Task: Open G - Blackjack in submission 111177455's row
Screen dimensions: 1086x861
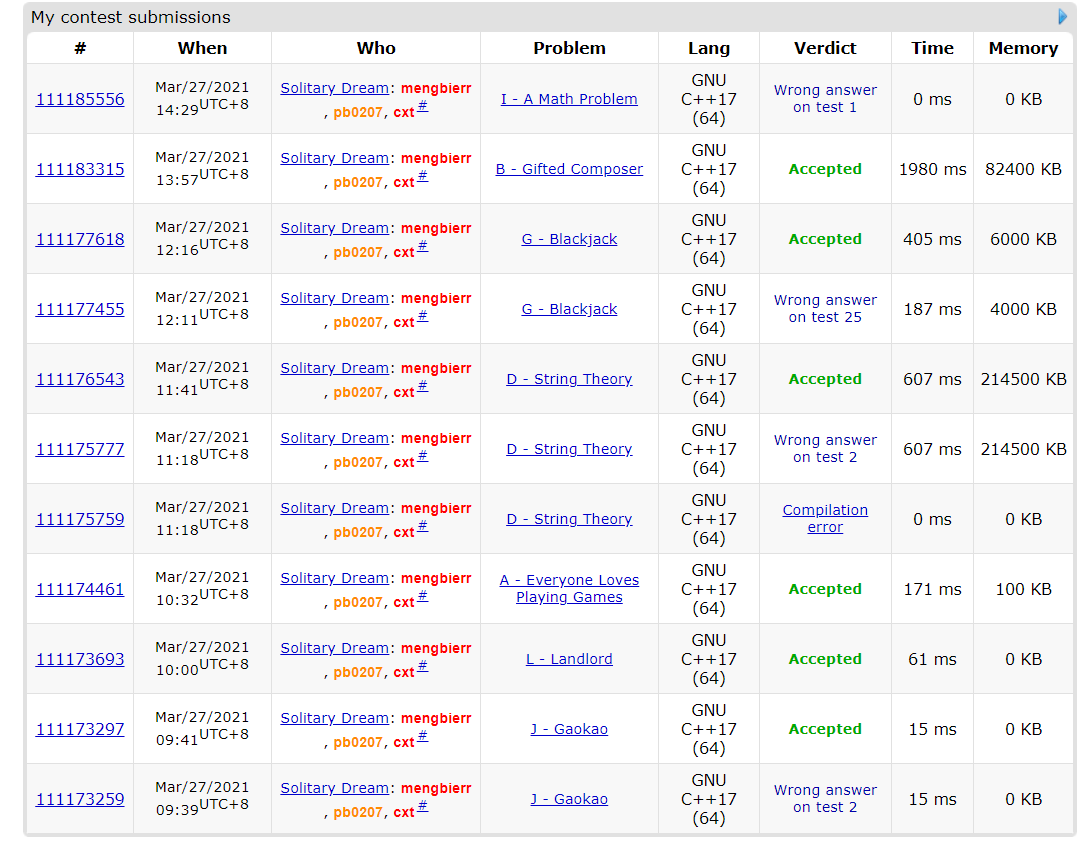Action: [569, 309]
